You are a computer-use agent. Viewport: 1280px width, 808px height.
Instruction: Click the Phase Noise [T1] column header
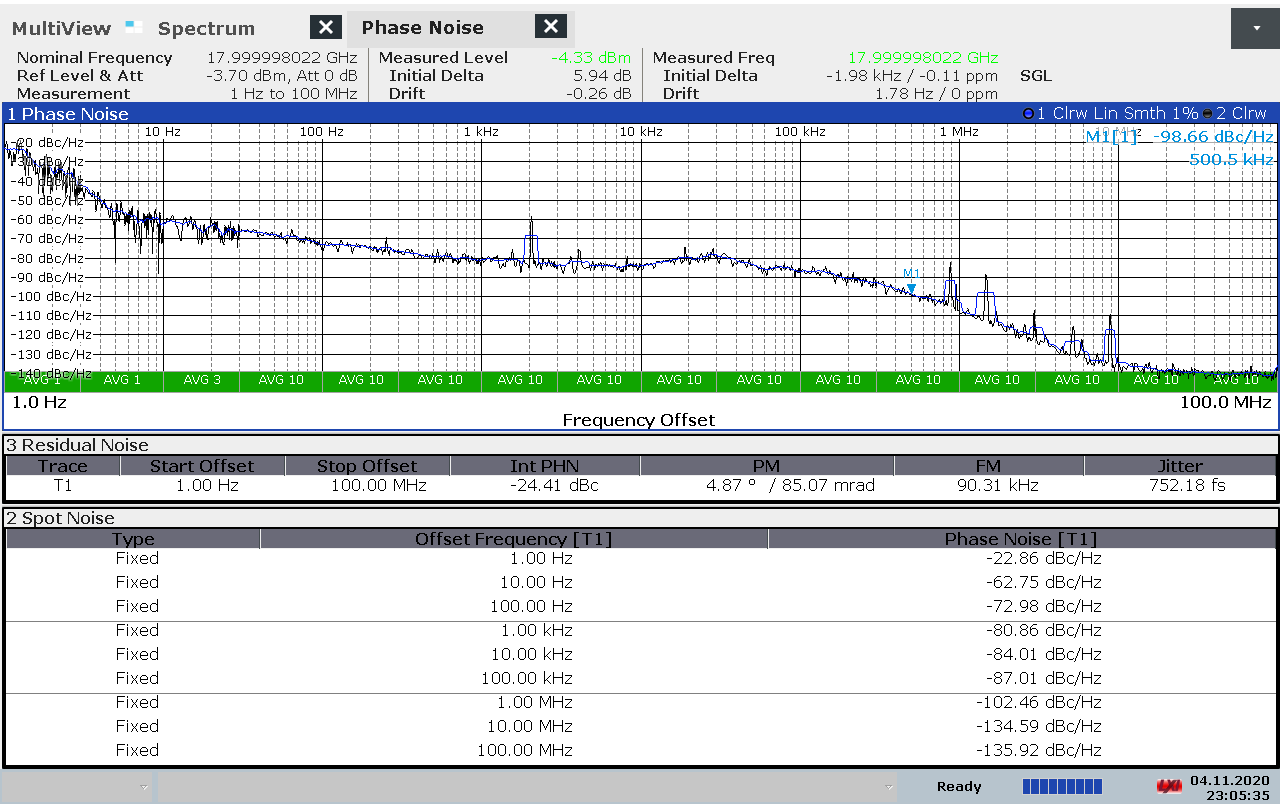(x=1022, y=539)
